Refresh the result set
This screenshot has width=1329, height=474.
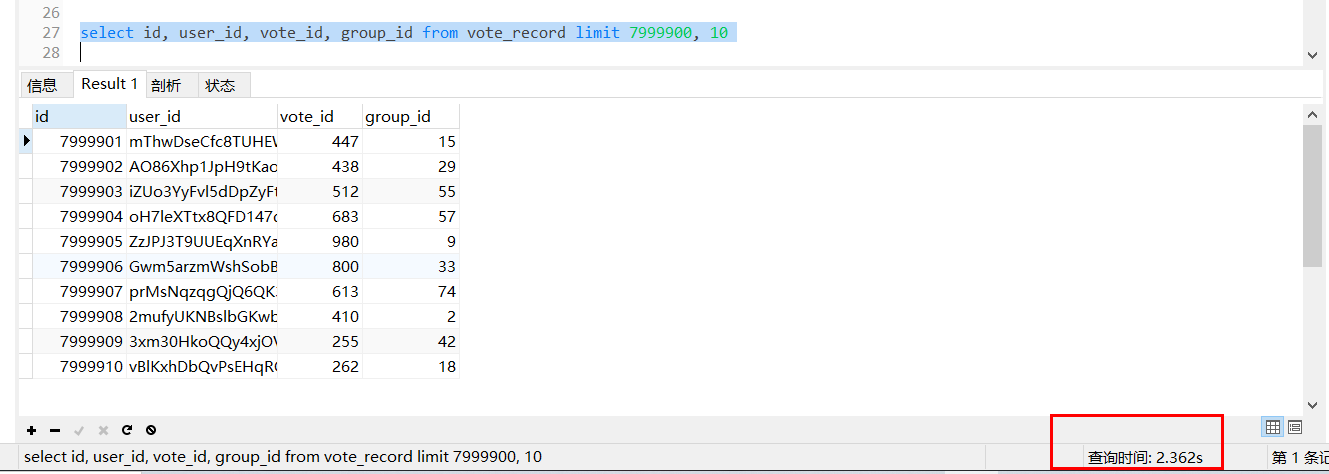[x=127, y=430]
